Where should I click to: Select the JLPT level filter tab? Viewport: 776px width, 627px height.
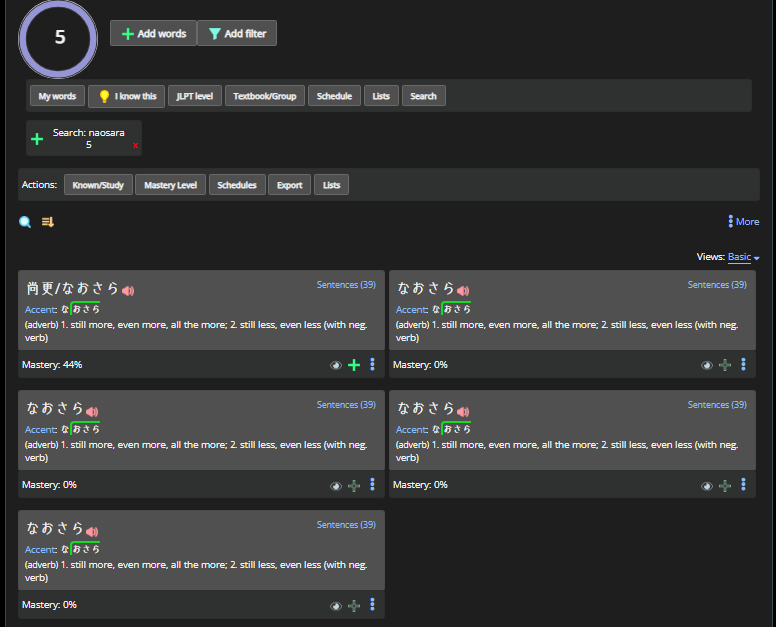194,96
